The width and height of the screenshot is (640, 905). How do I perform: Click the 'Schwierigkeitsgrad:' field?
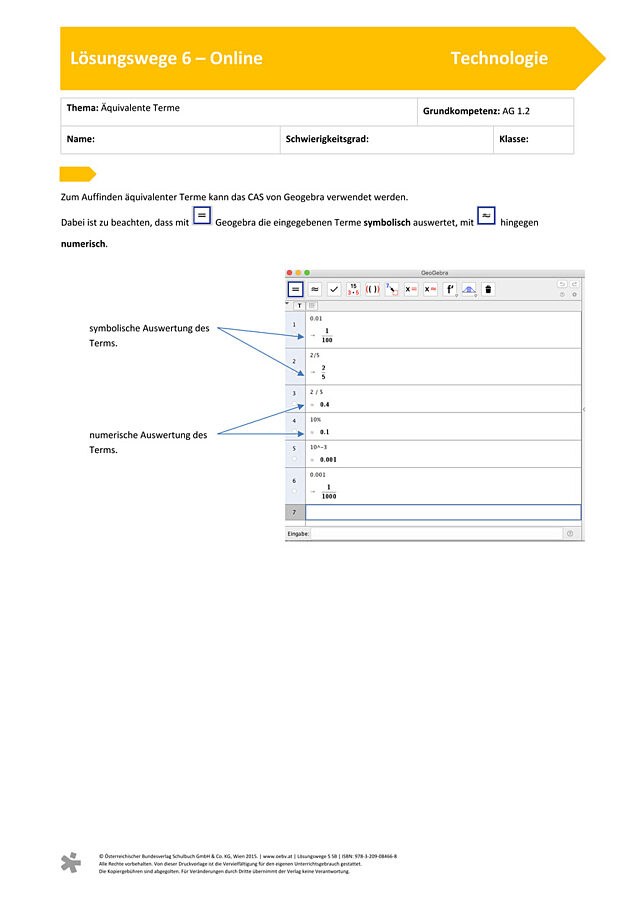[387, 140]
